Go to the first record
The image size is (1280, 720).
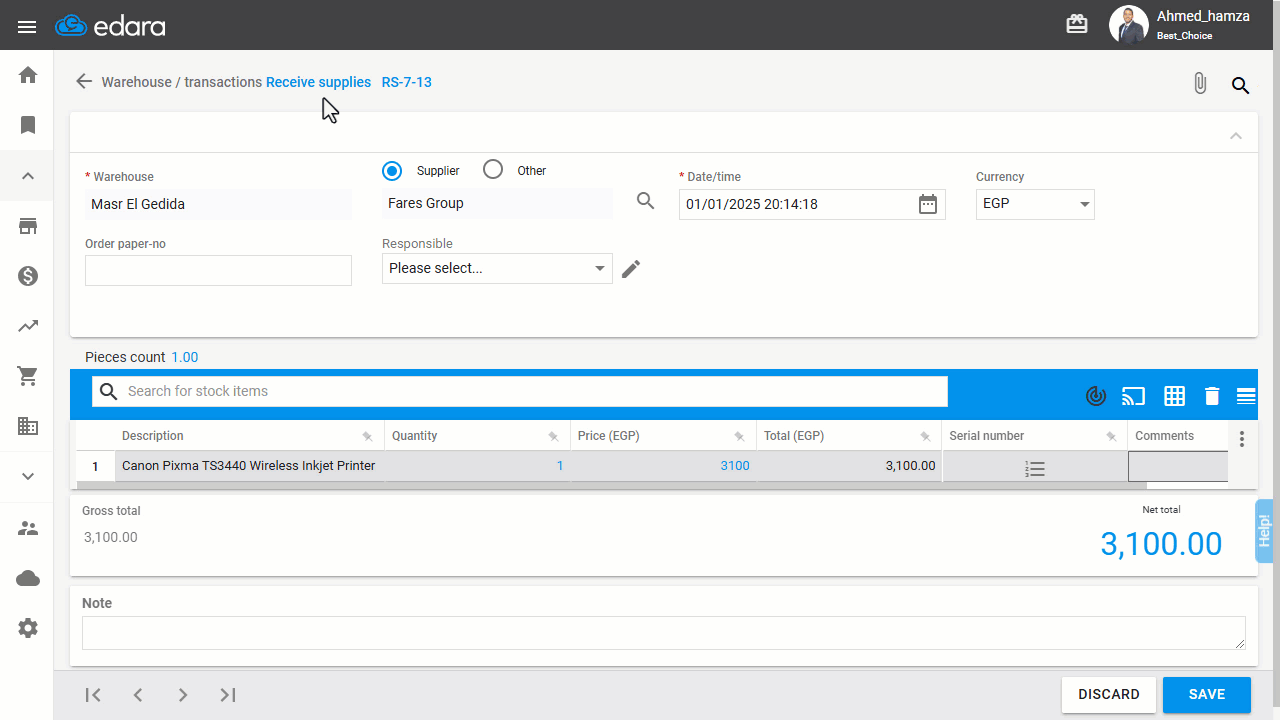tap(93, 695)
